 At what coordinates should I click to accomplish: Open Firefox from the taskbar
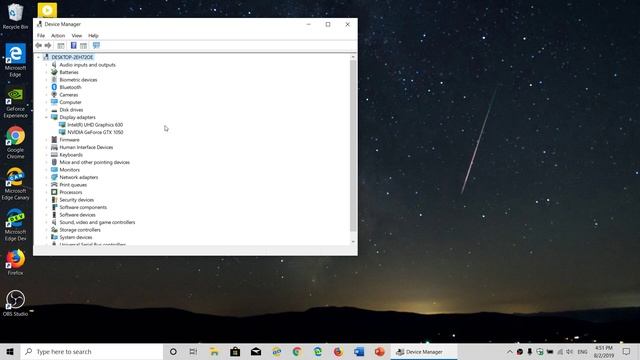point(338,351)
